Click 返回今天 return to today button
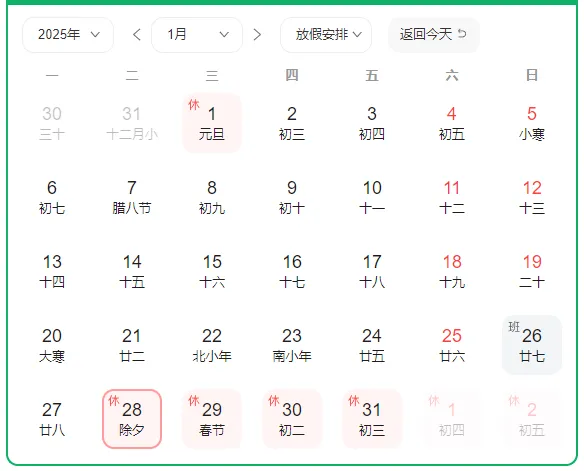Screen dimensions: 584x471 click(434, 35)
